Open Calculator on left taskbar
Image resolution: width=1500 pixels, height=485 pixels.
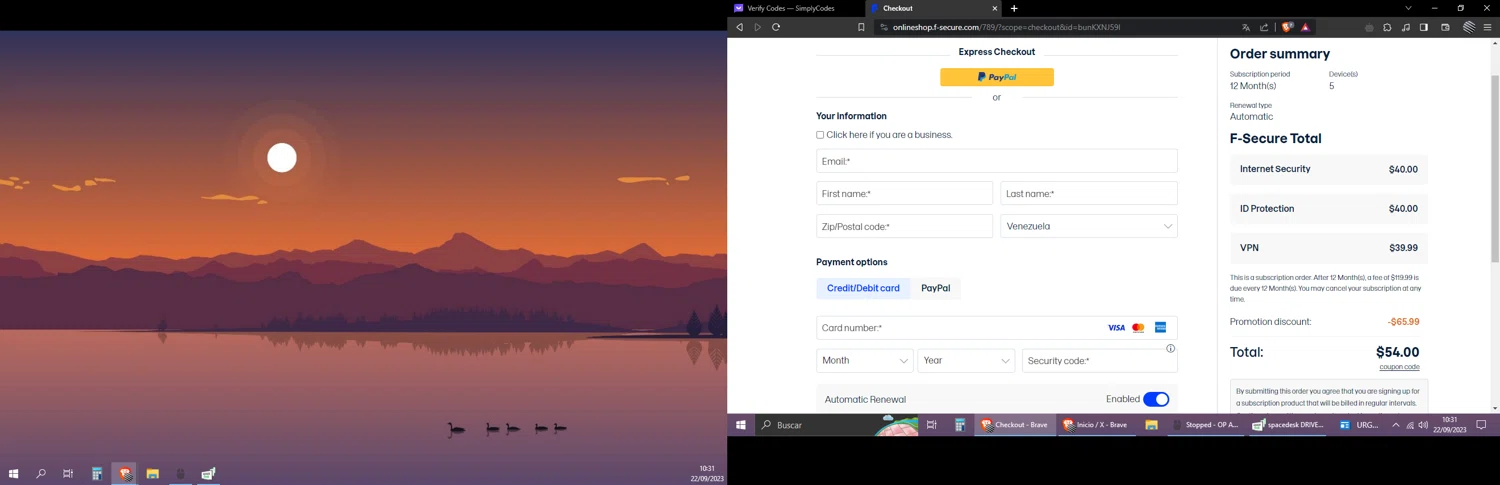[97, 474]
